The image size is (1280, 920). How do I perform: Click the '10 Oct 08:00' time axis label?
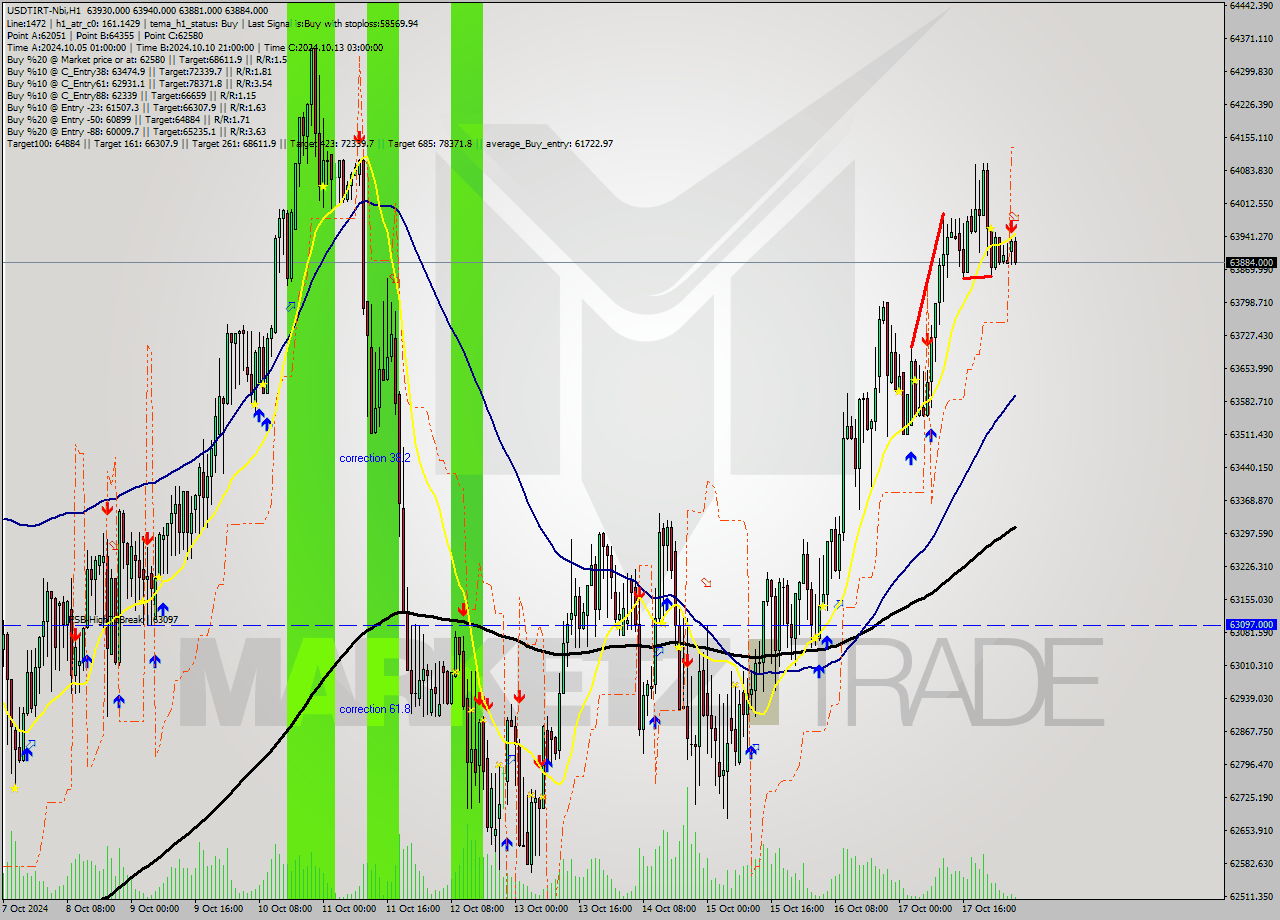(x=284, y=909)
